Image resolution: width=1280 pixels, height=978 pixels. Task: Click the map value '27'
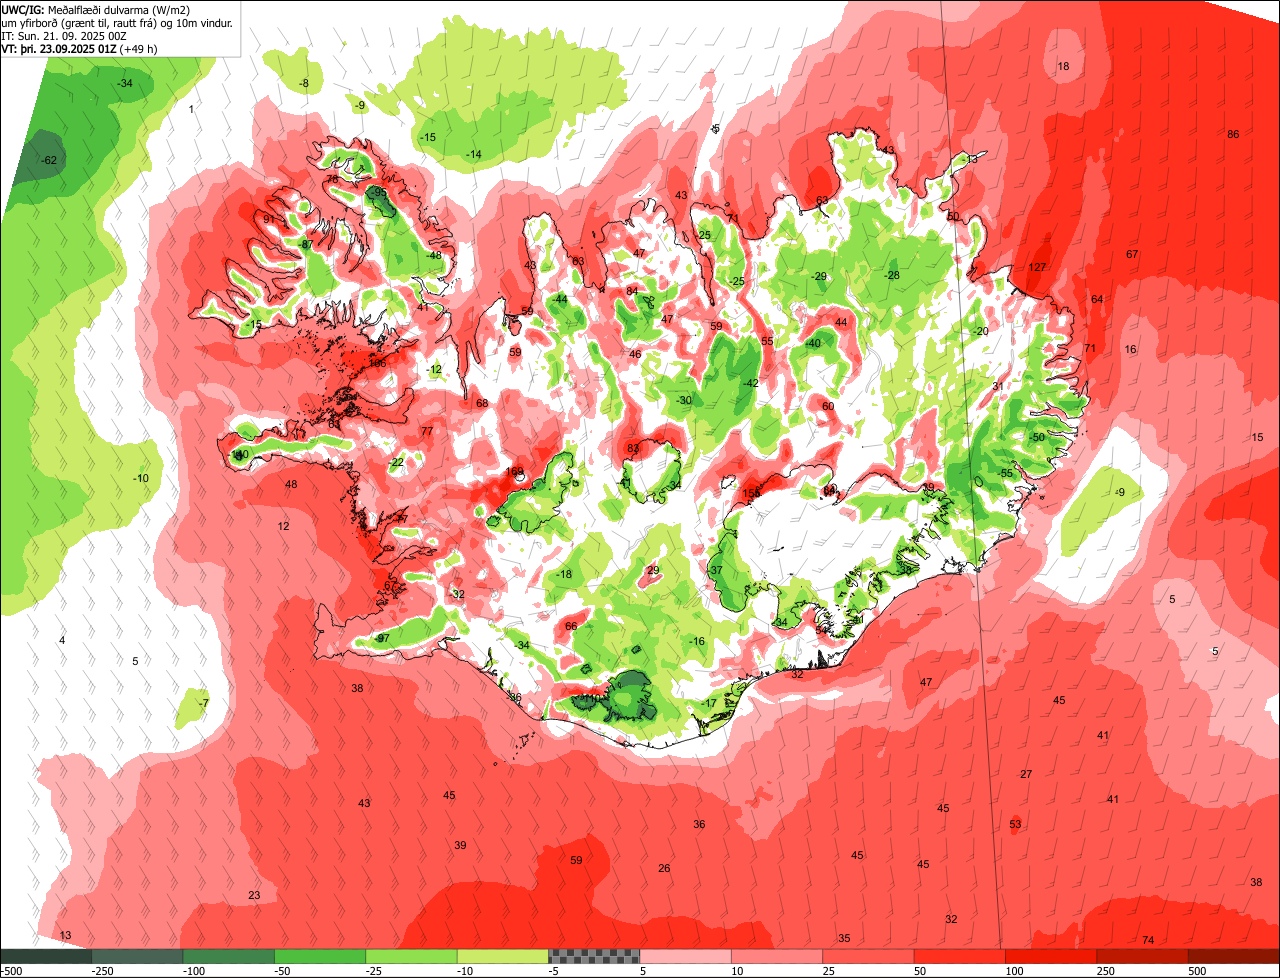pos(1026,774)
